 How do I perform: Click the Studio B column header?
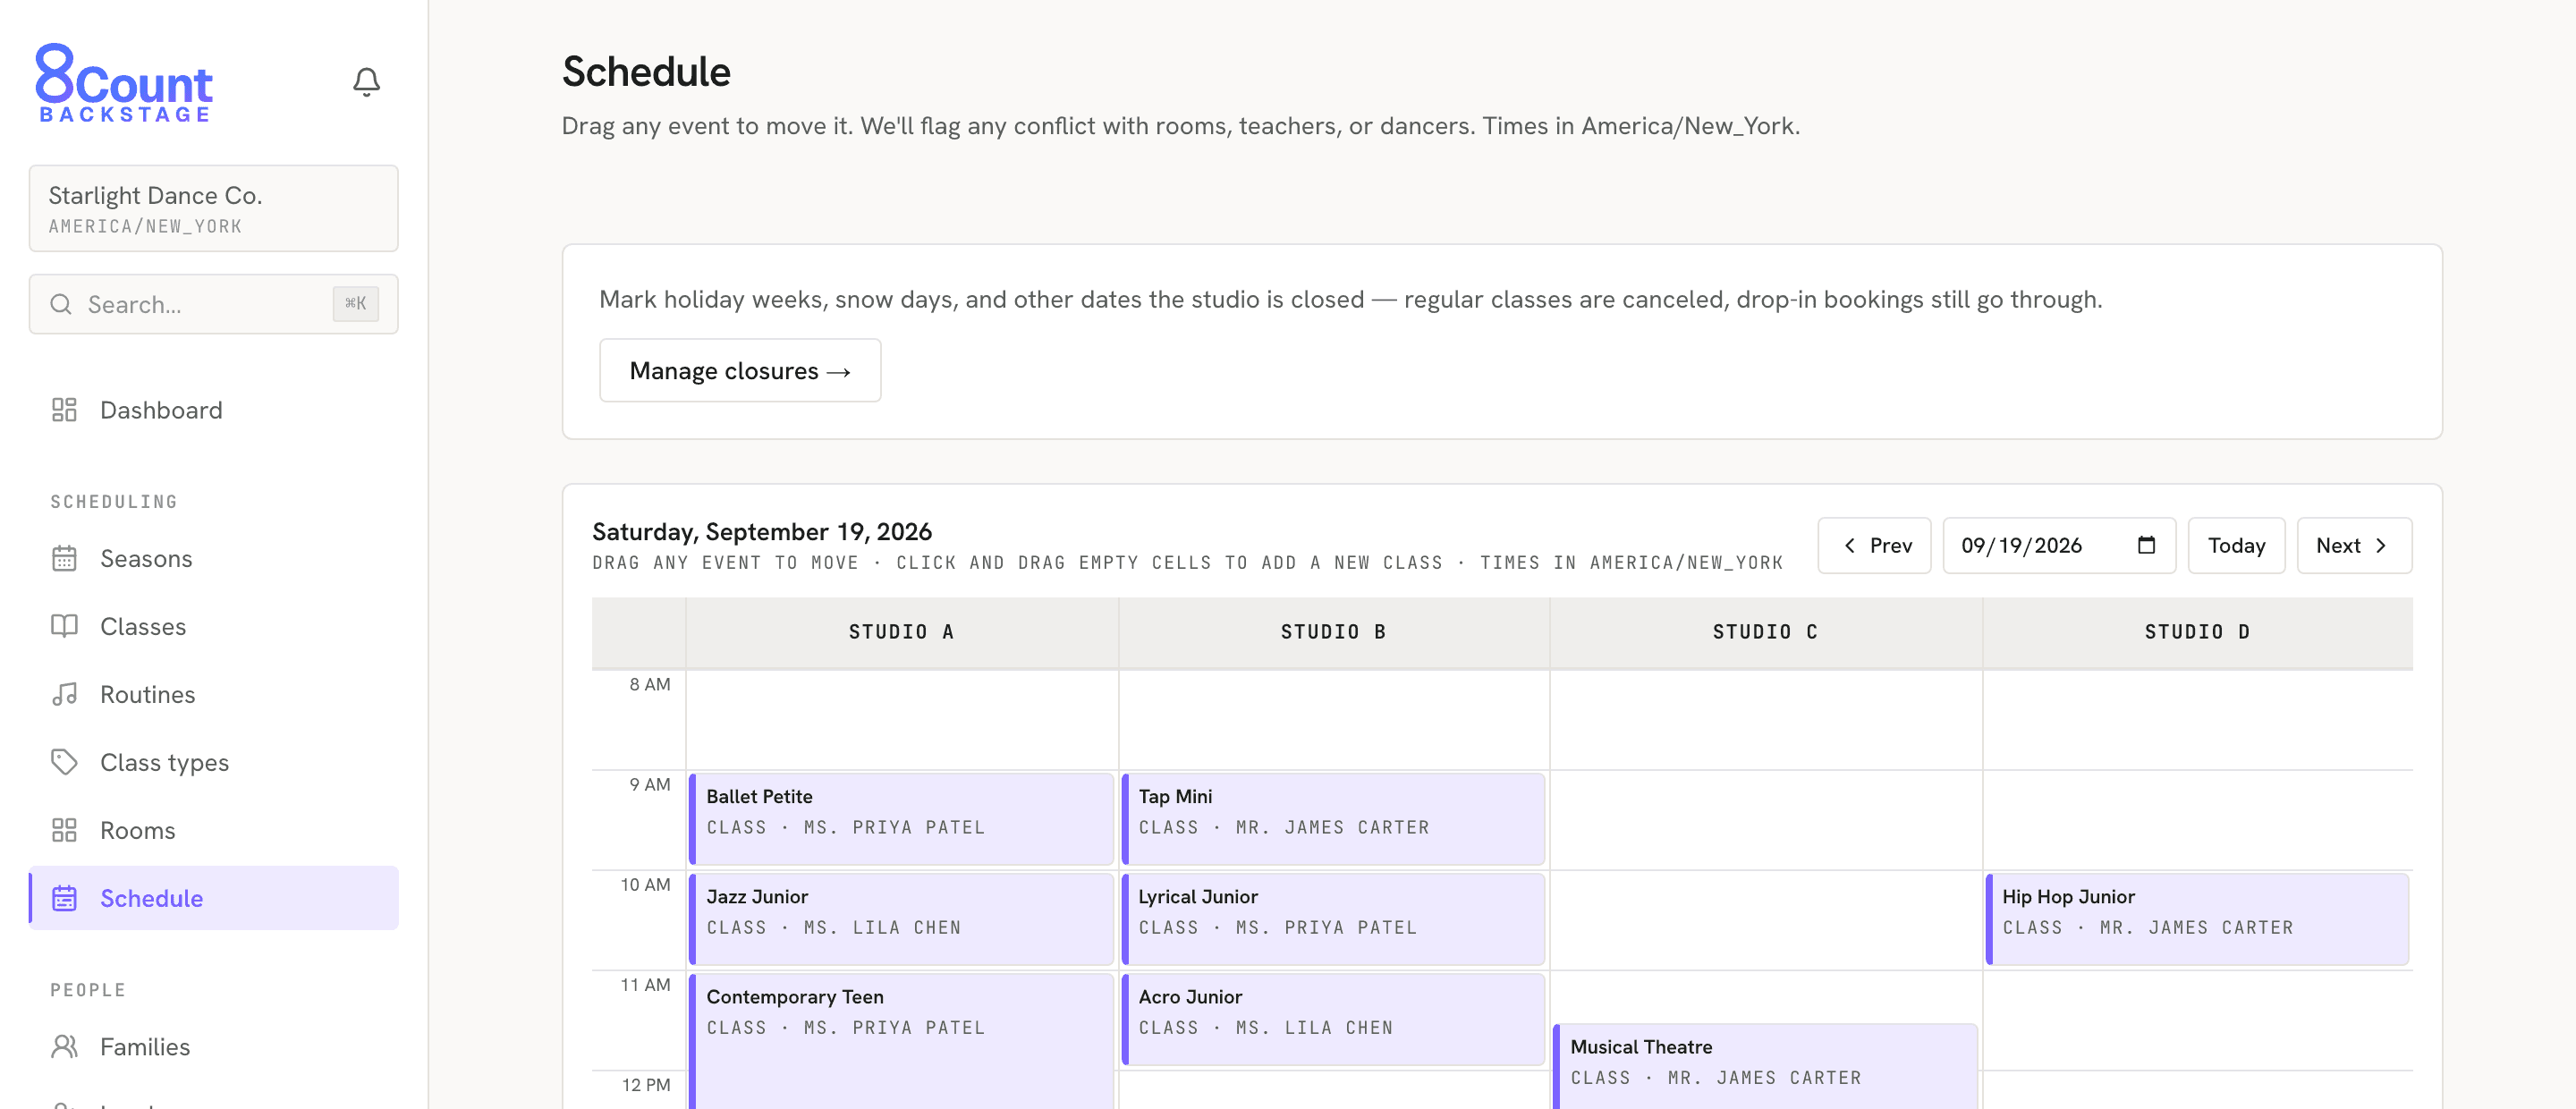tap(1333, 632)
